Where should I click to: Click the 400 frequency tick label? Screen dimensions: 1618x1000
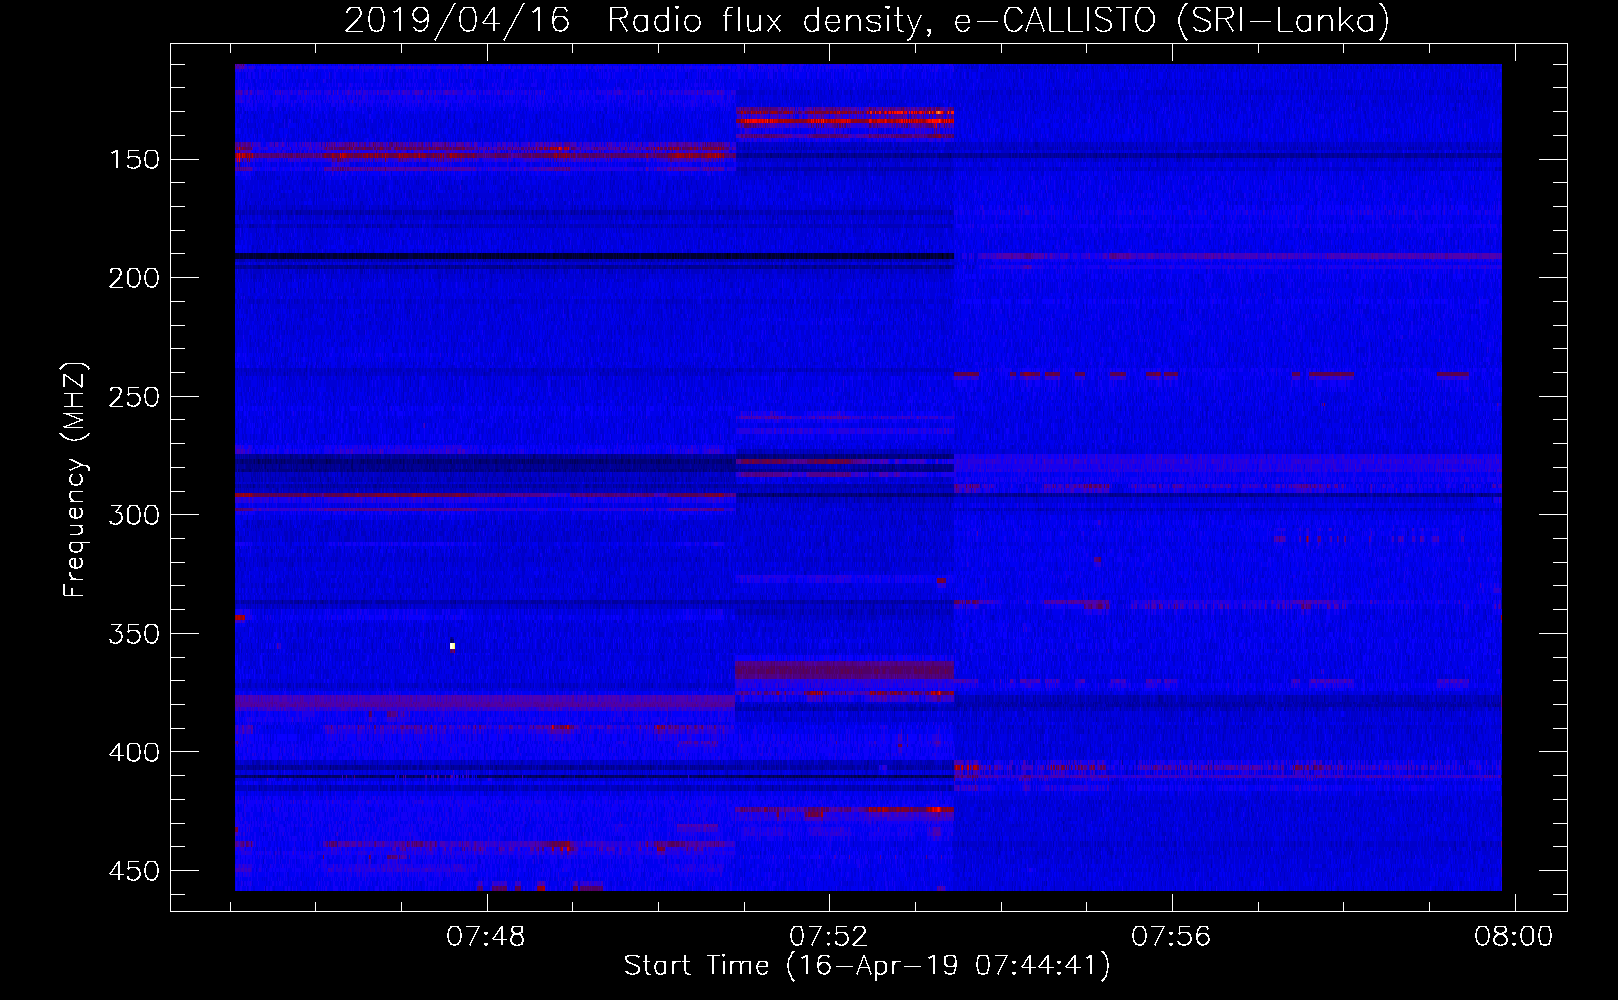coord(134,752)
